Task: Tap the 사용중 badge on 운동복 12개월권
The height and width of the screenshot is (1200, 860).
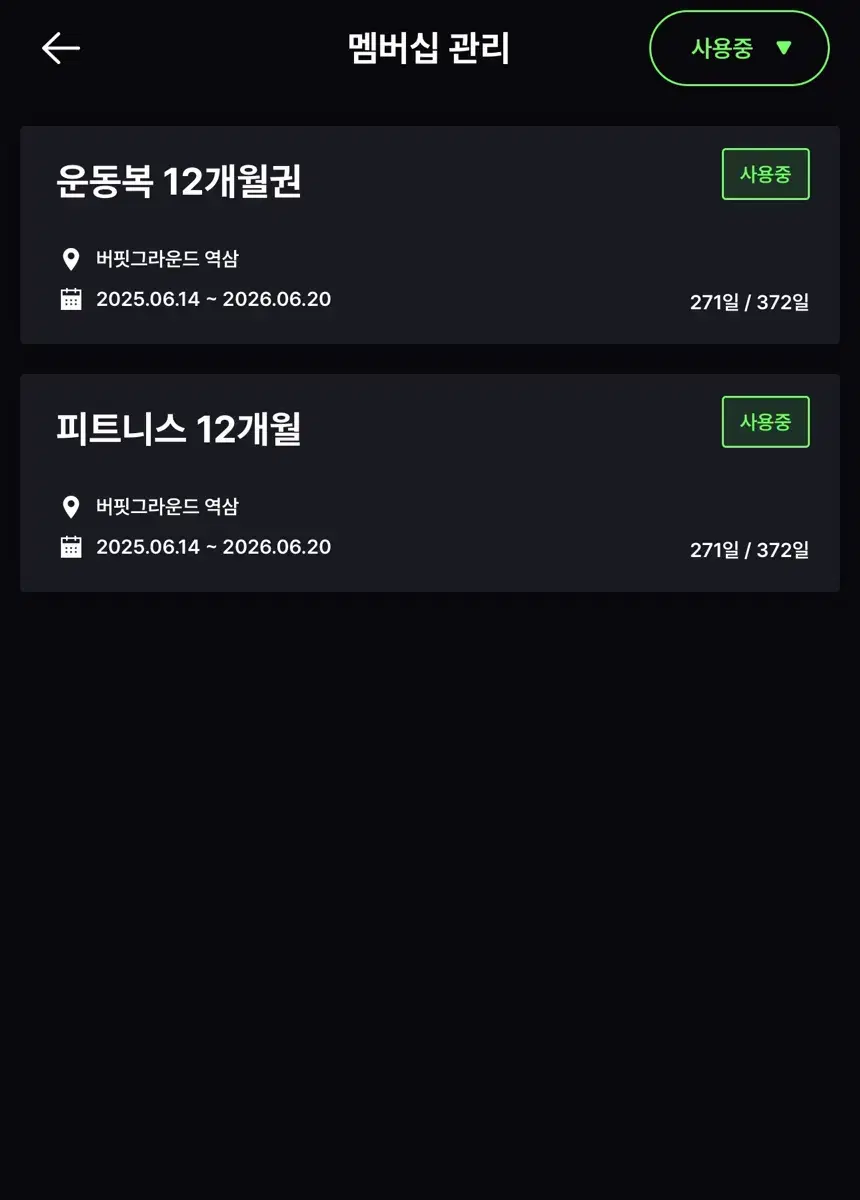Action: click(765, 174)
